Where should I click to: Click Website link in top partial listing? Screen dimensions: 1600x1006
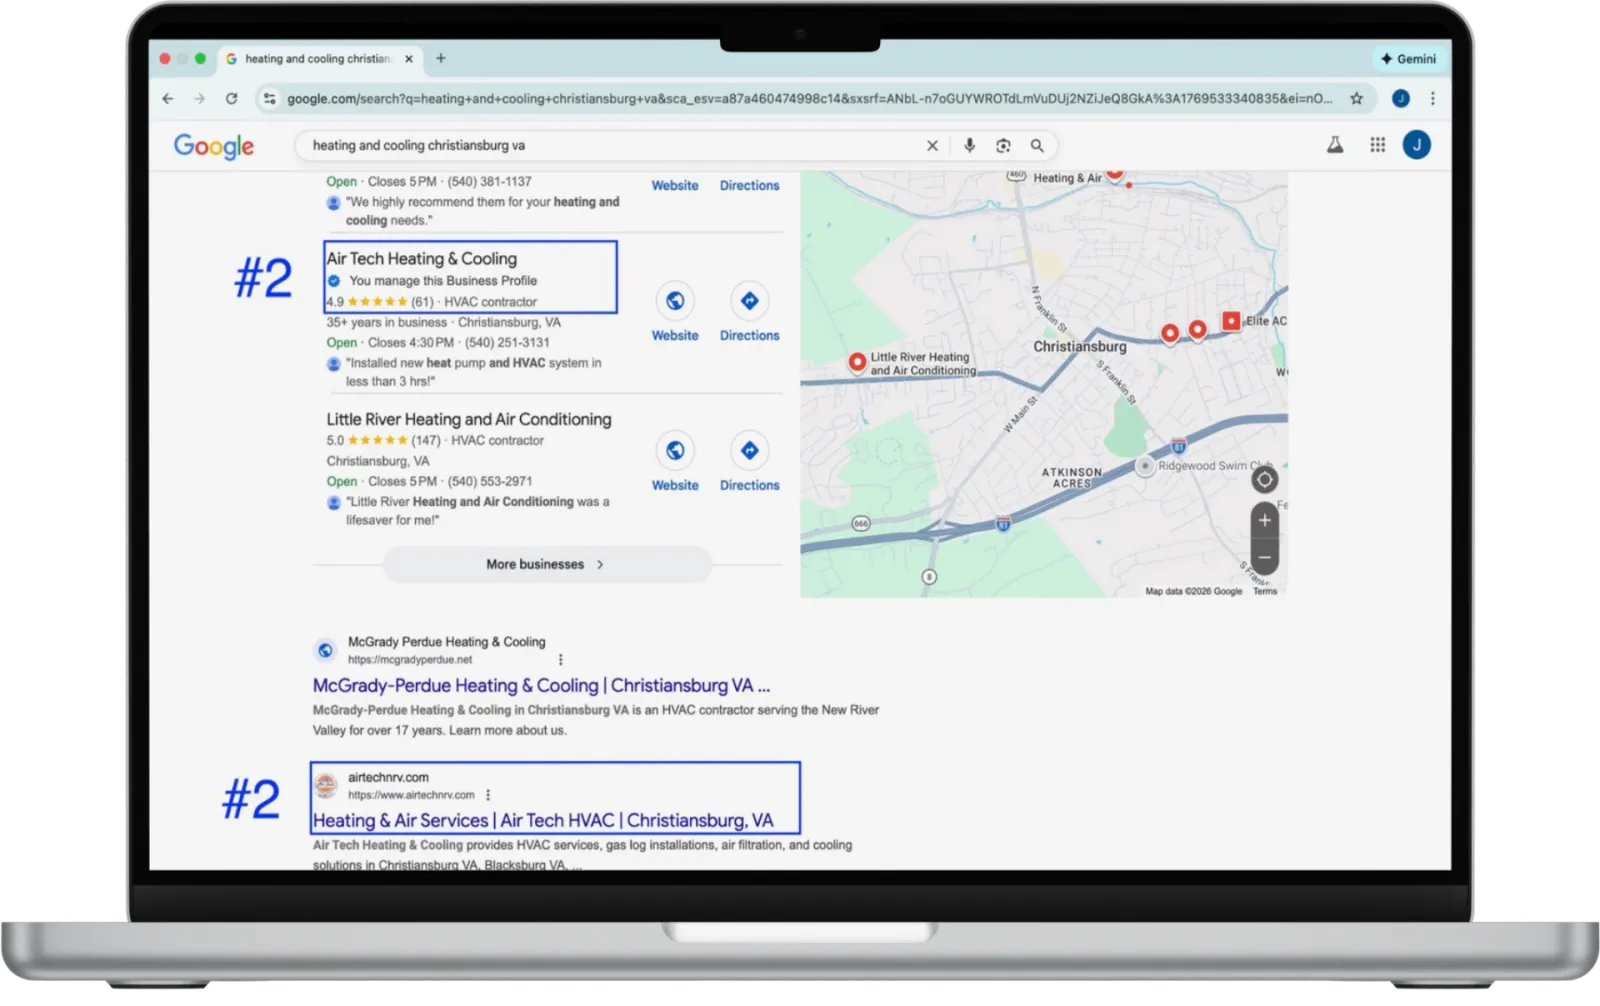point(675,186)
